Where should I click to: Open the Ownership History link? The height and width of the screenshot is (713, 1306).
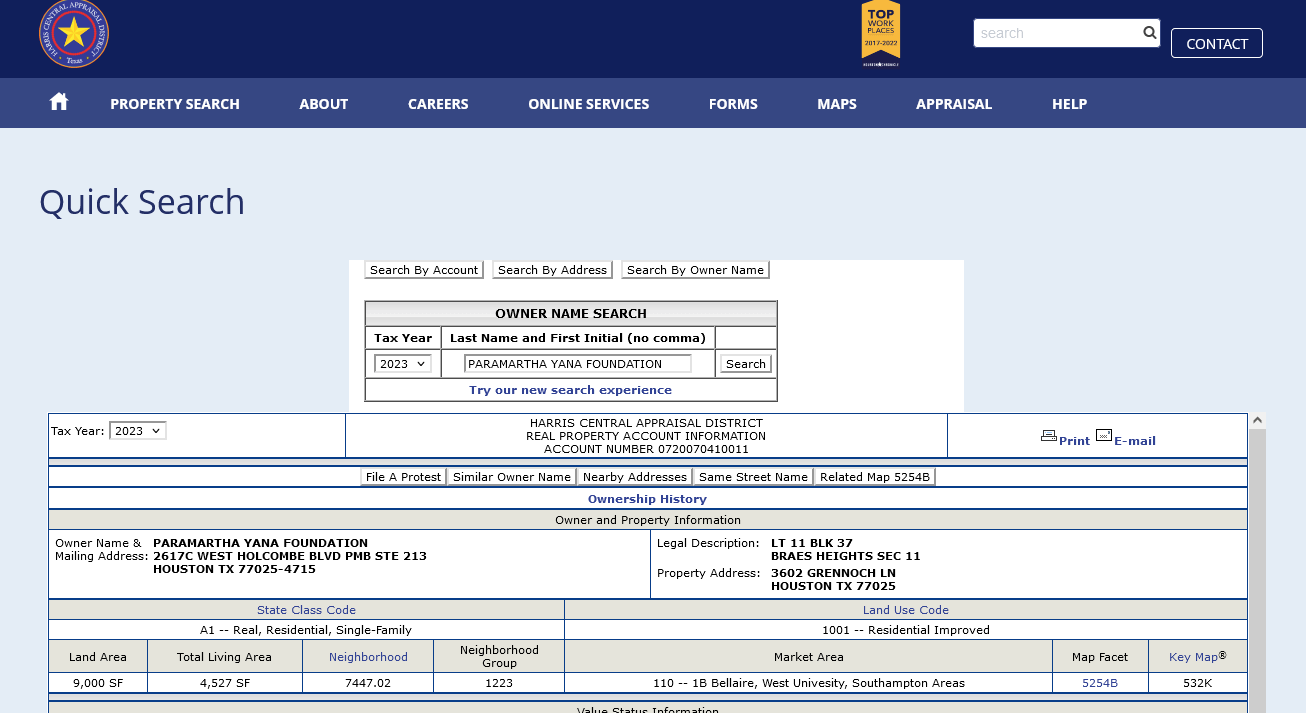(647, 499)
